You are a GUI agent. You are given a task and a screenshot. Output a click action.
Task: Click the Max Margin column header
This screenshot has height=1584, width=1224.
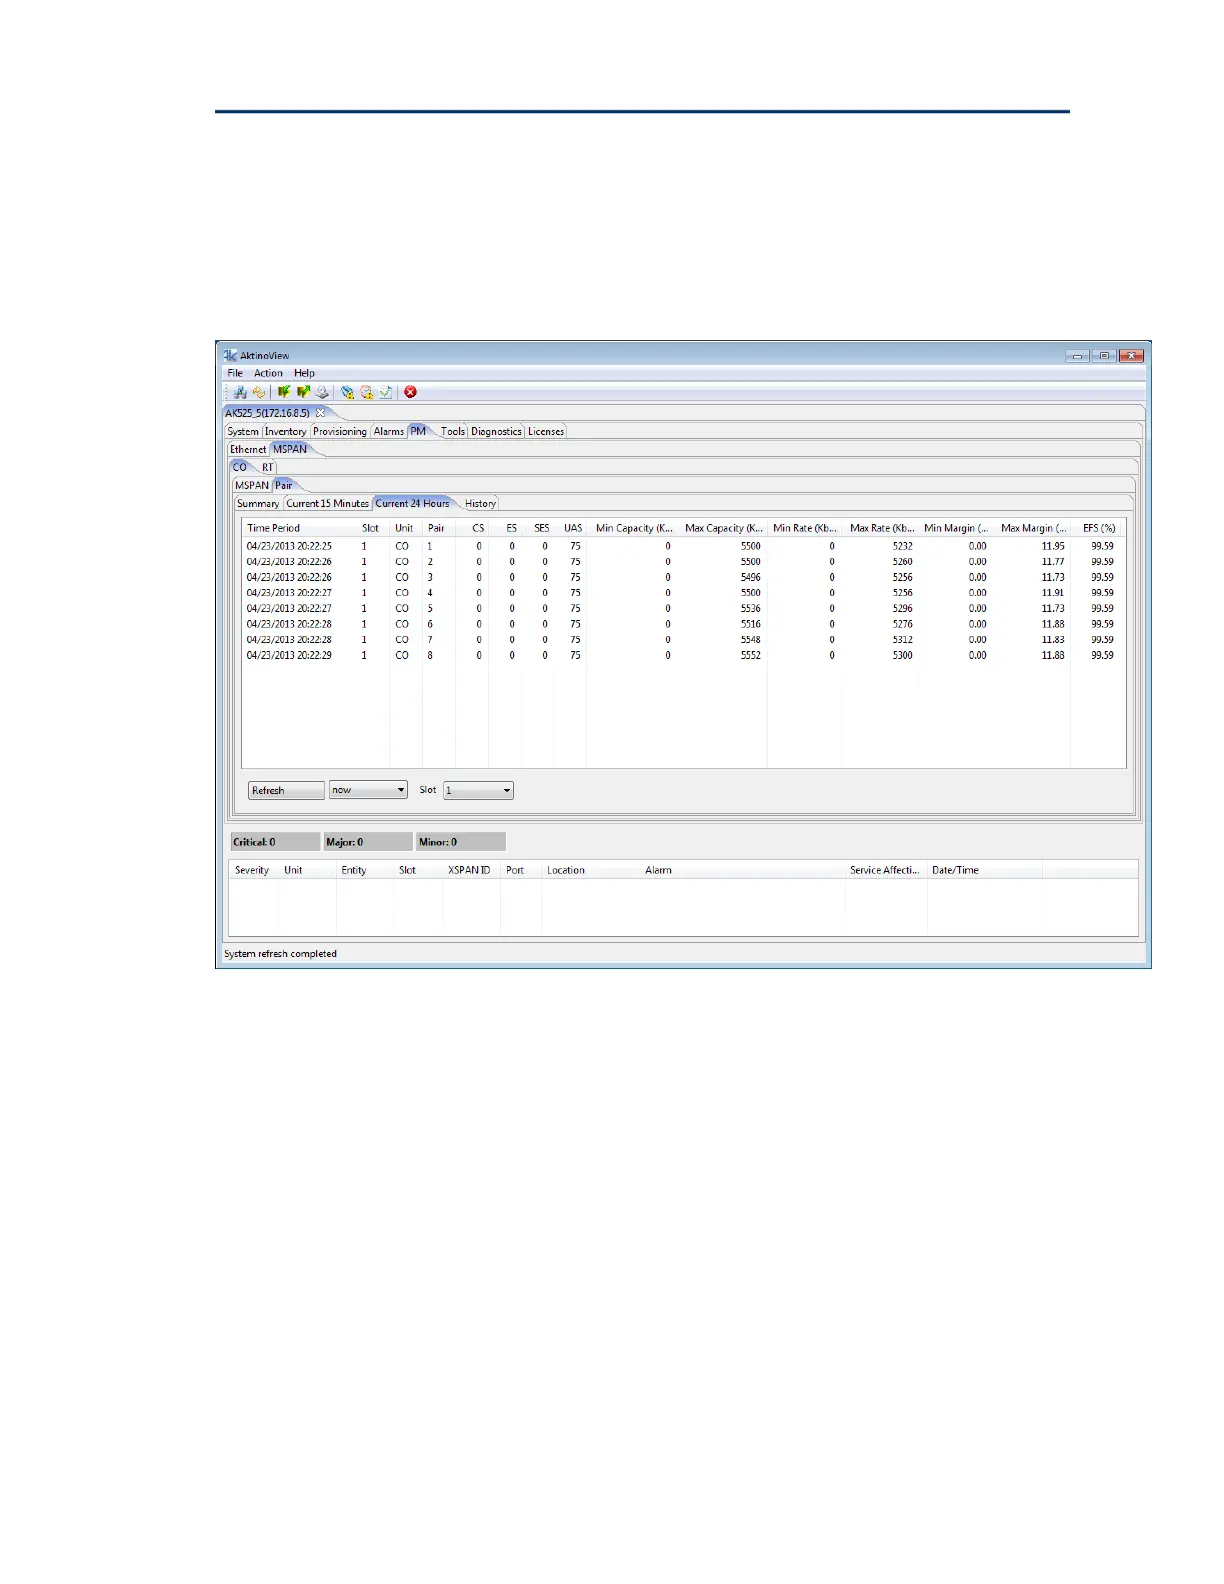1034,528
